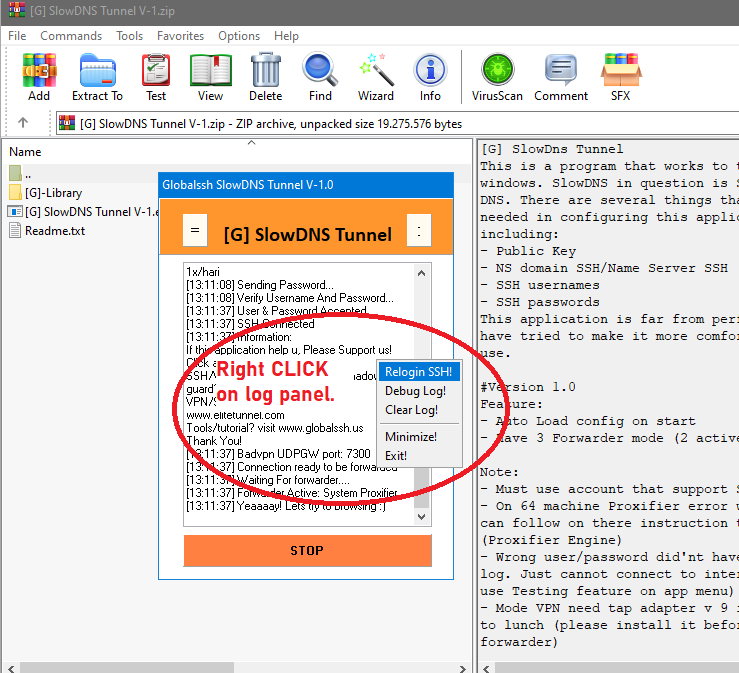739x673 pixels.
Task: Click log line 'www.elitetunnel.com'
Action: pos(236,415)
